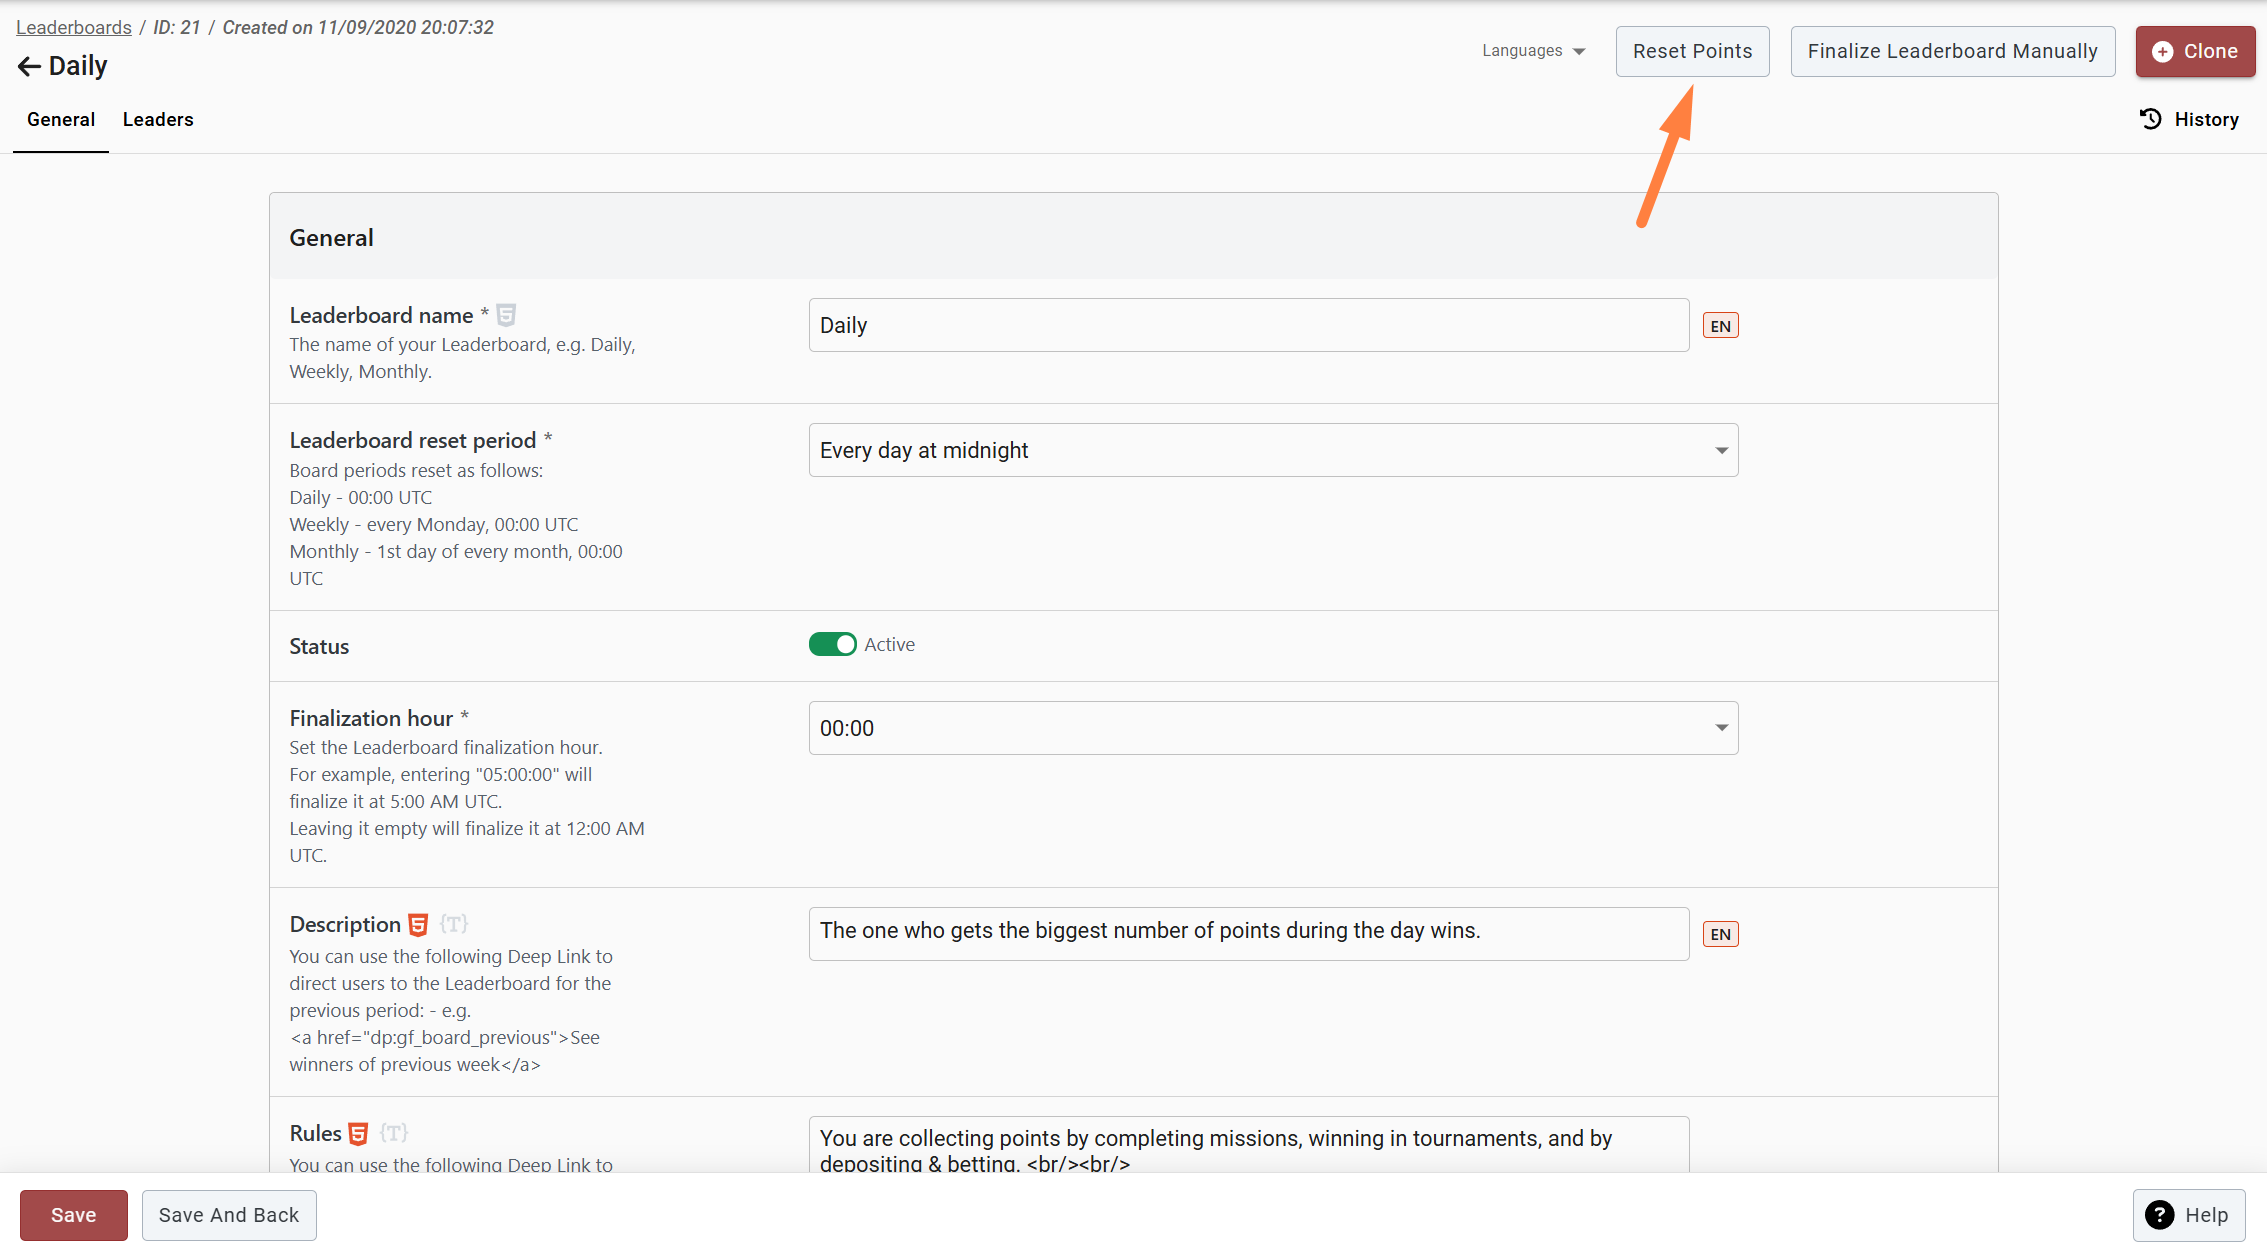Click HTML5 icon beside Leaderboard name

tap(506, 316)
